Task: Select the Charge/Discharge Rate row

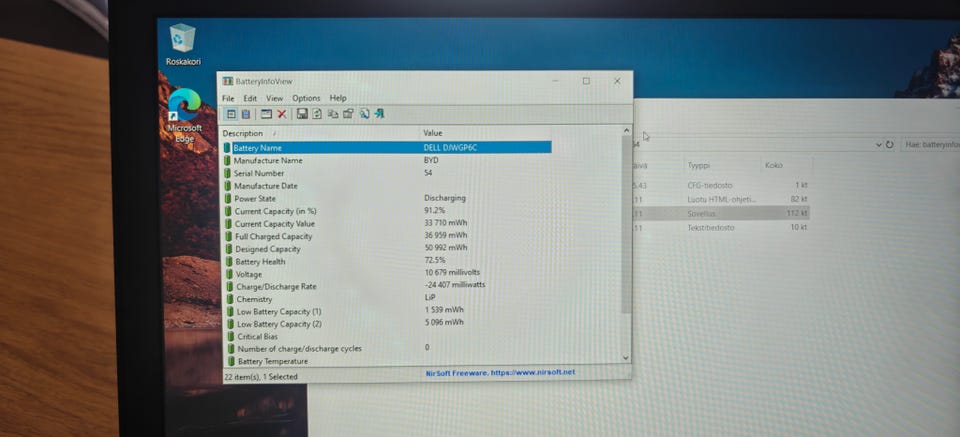Action: (x=388, y=286)
